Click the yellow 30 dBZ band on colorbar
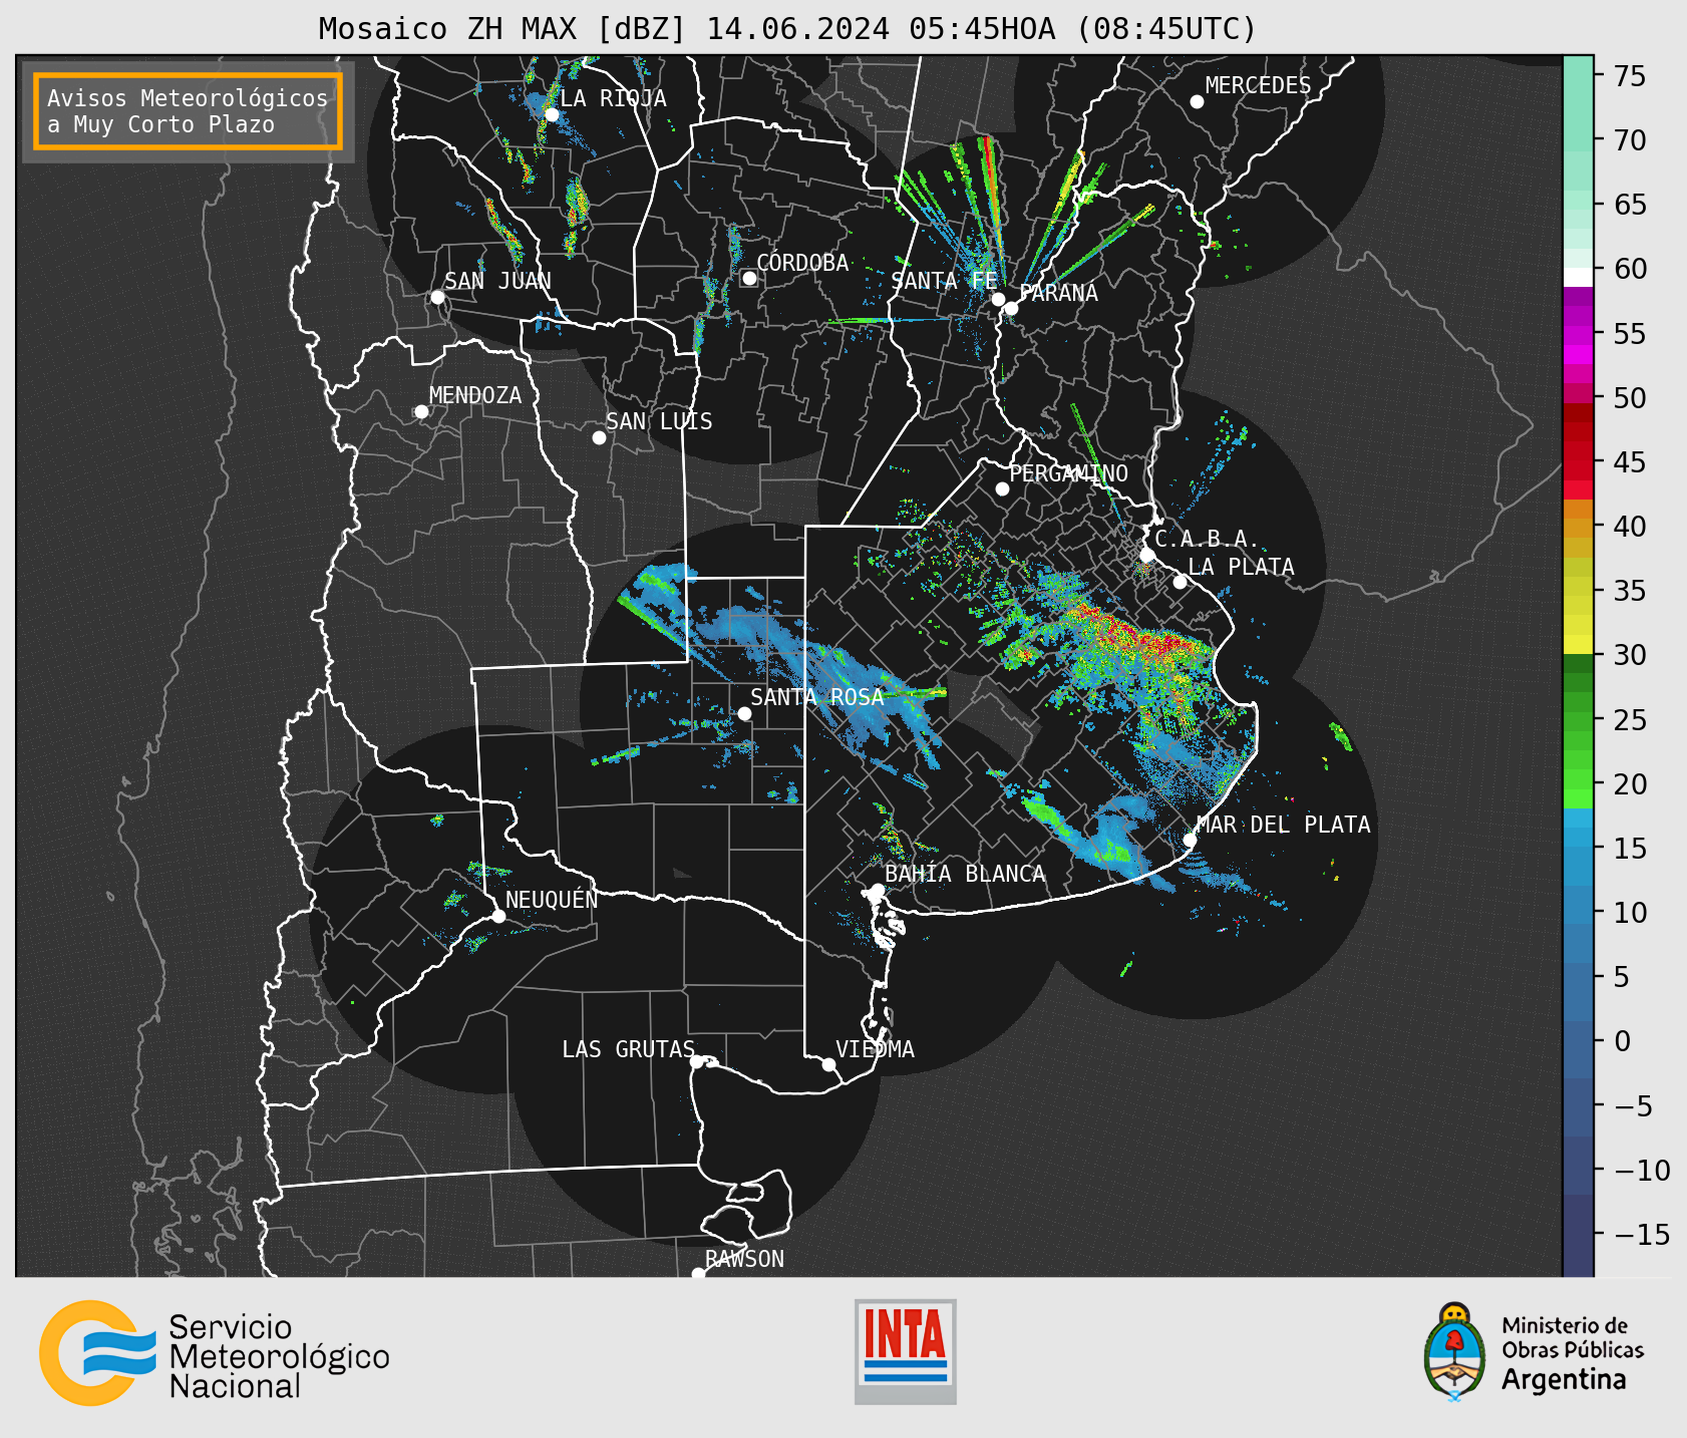The image size is (1687, 1438). (1578, 644)
